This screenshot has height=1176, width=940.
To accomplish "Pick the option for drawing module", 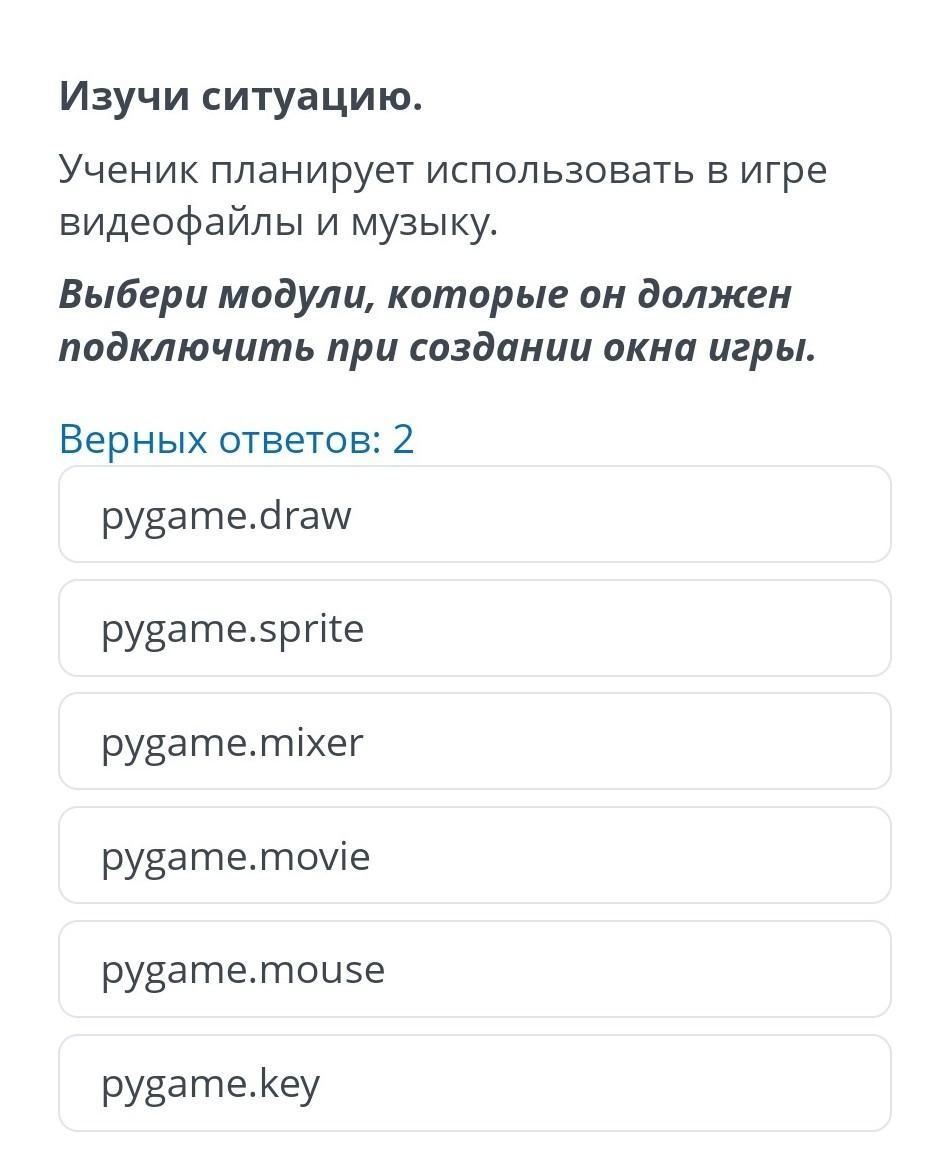I will (474, 514).
